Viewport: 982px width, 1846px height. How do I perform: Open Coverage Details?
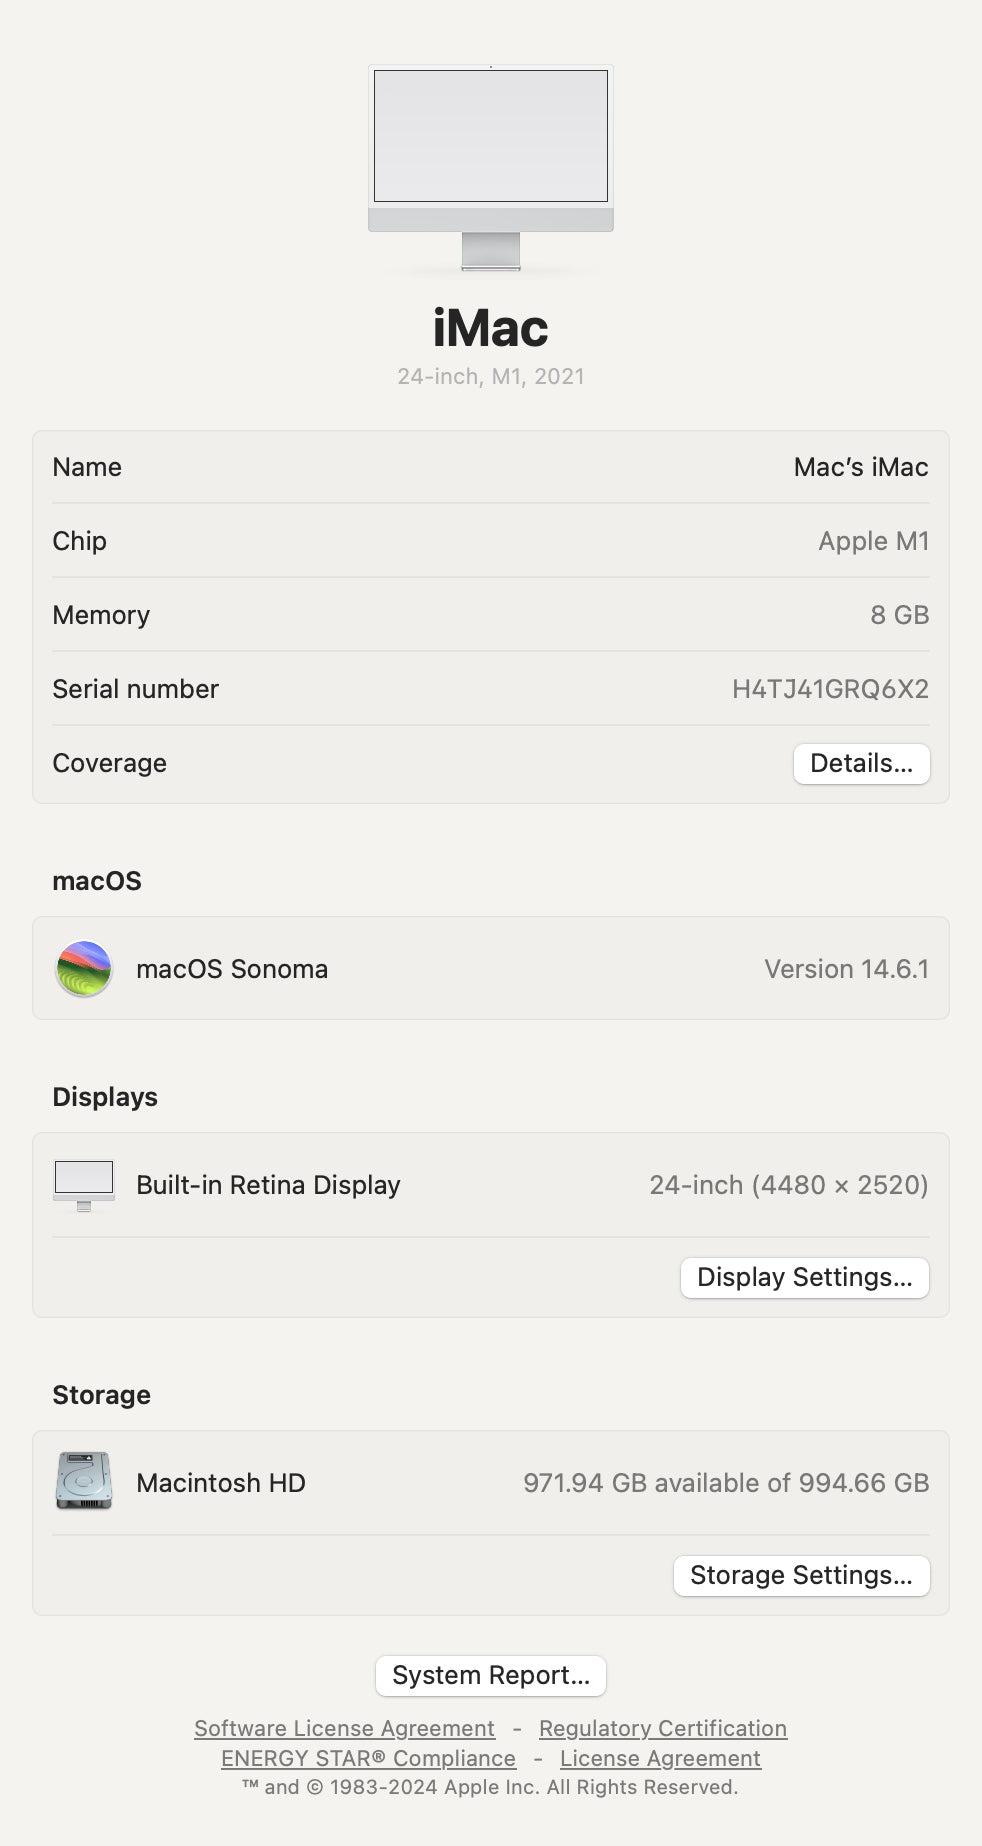coord(860,763)
